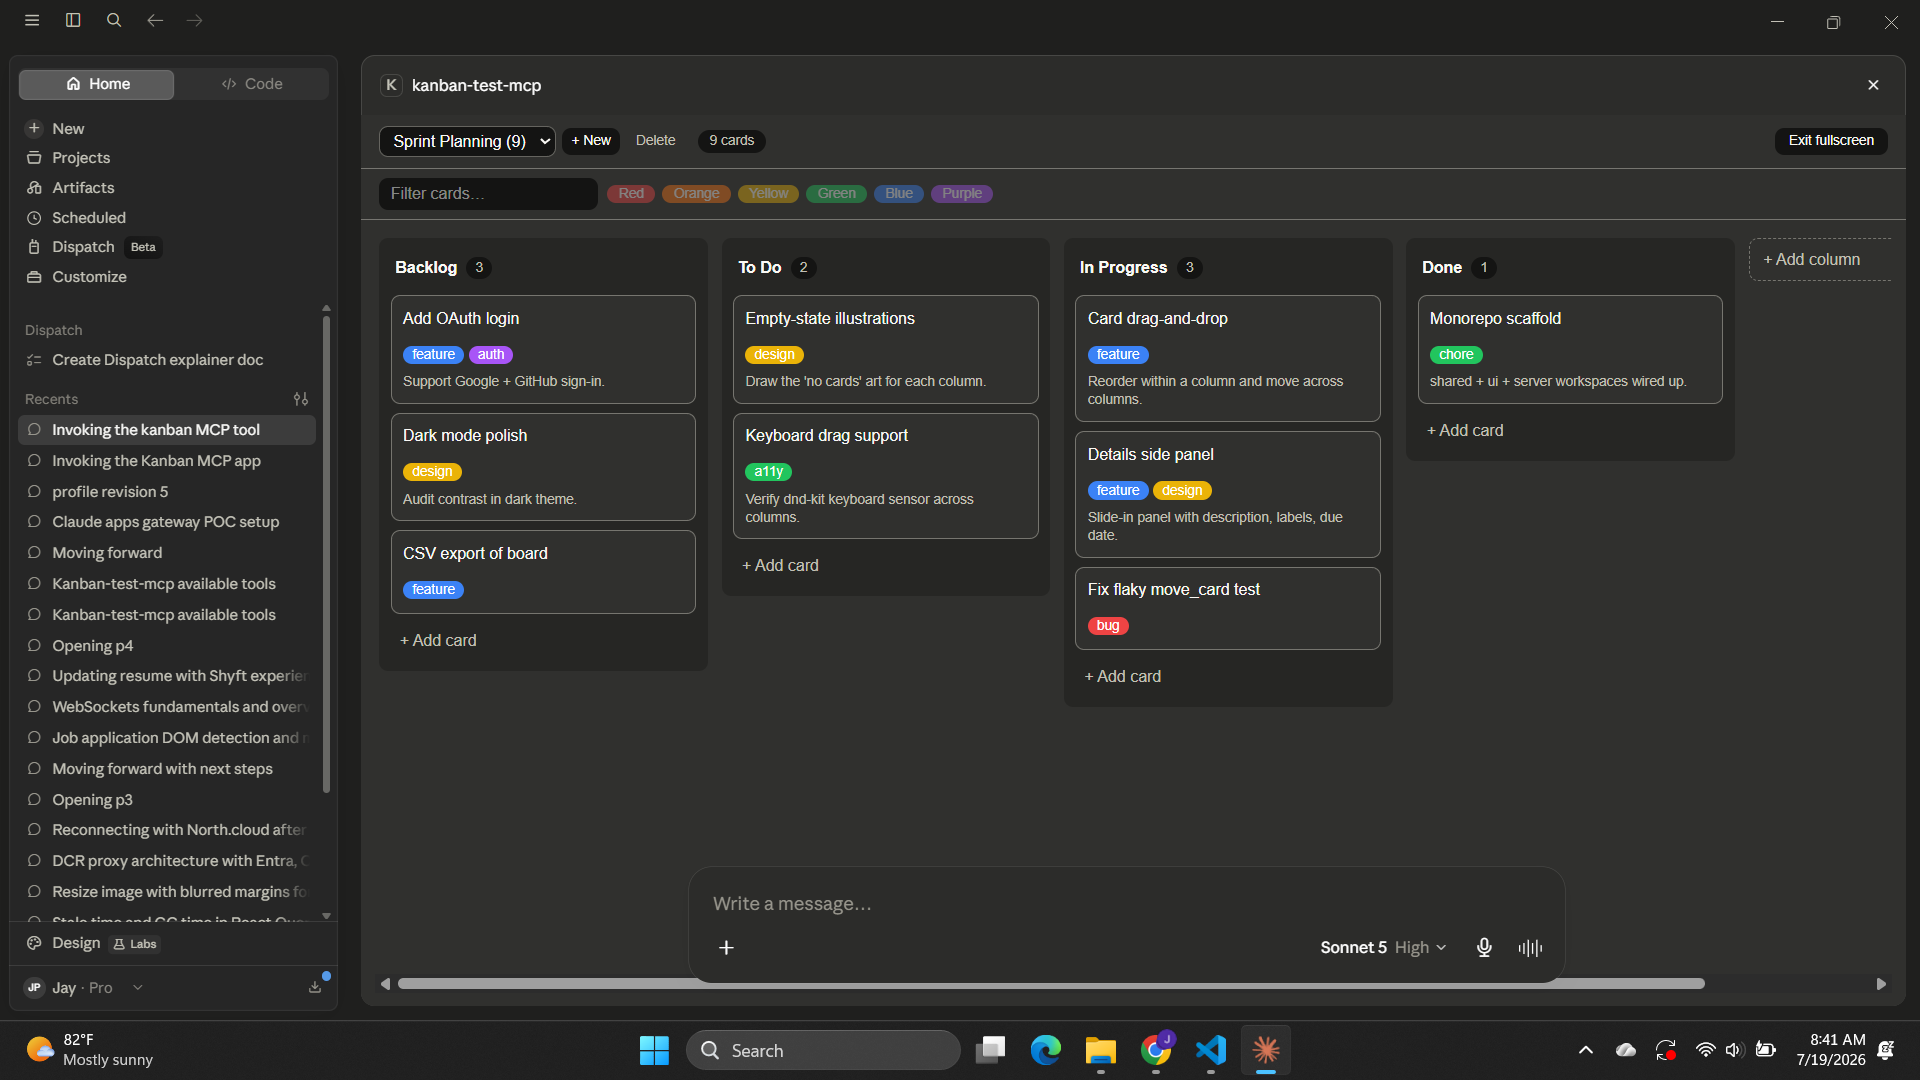Open the Sonnet 5 High model selector
The height and width of the screenshot is (1080, 1920).
coord(1383,947)
